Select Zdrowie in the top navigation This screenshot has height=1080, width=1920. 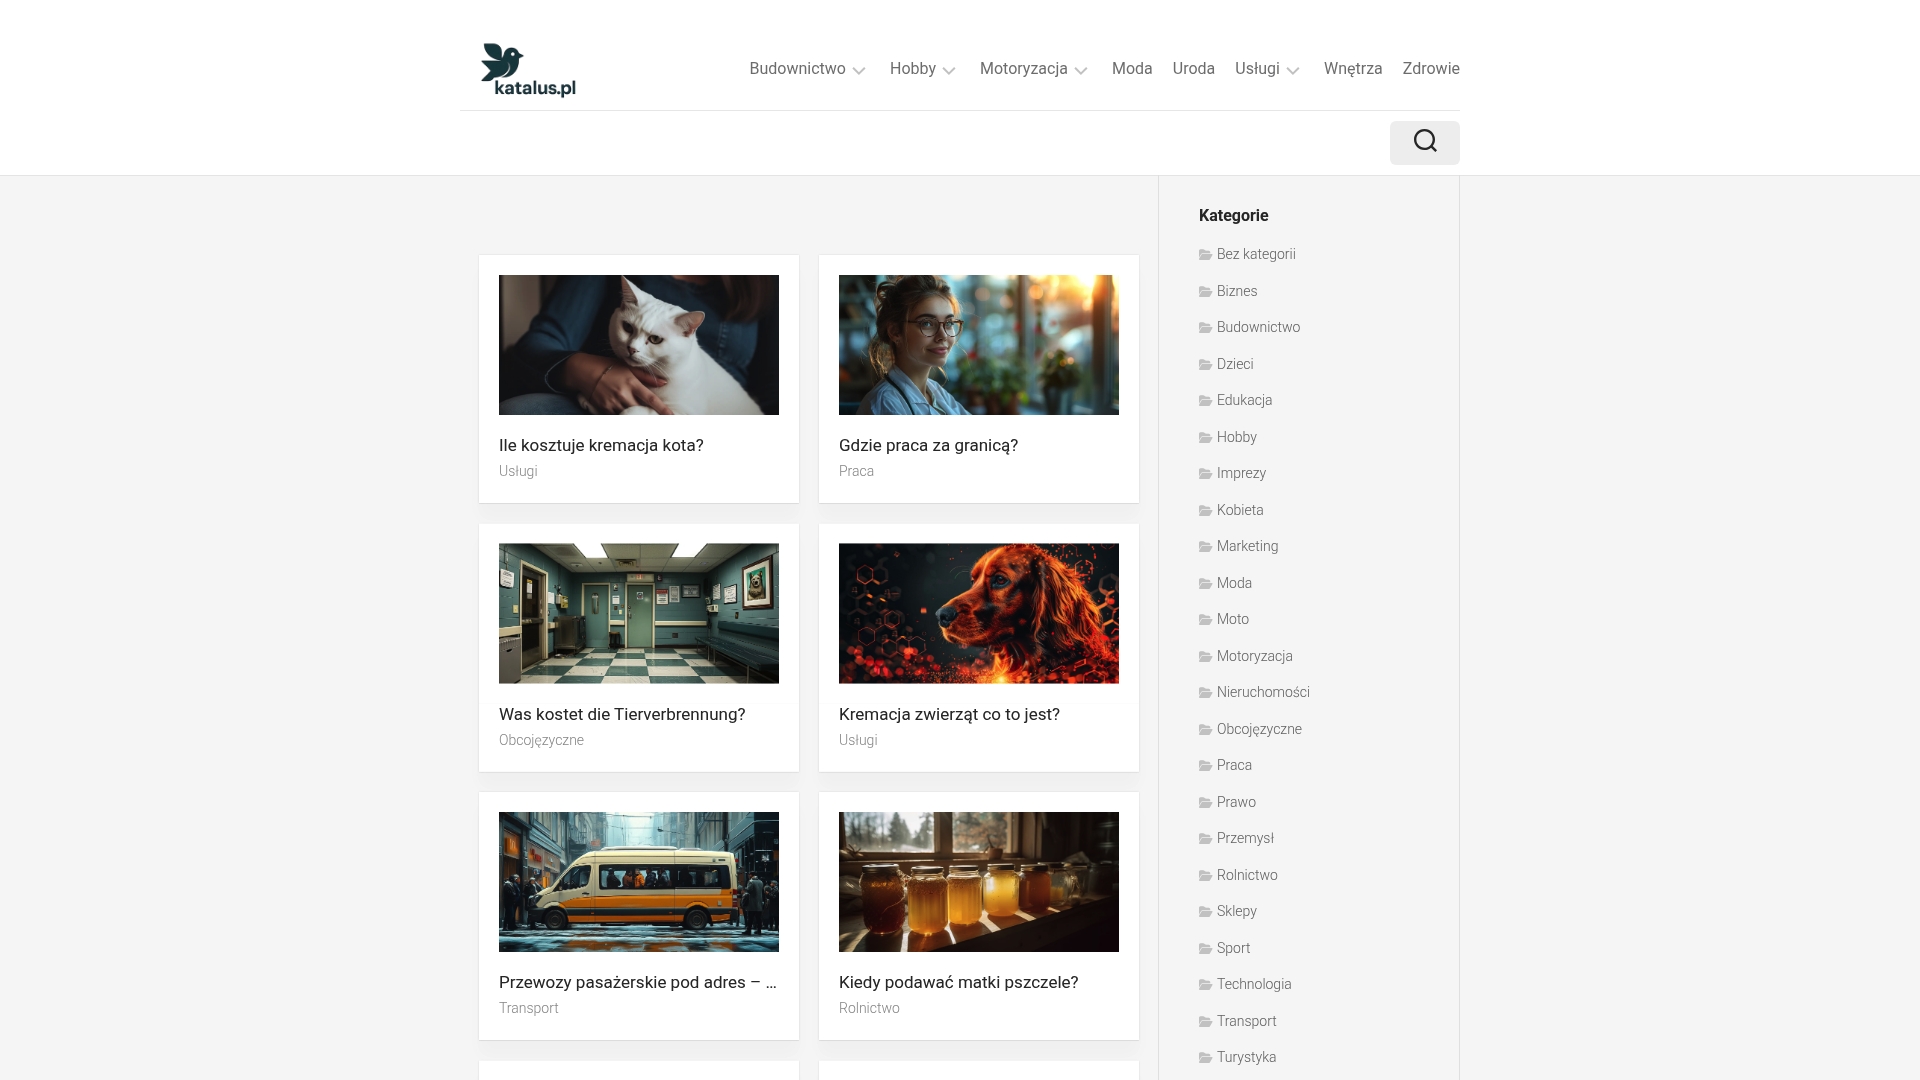click(x=1430, y=69)
